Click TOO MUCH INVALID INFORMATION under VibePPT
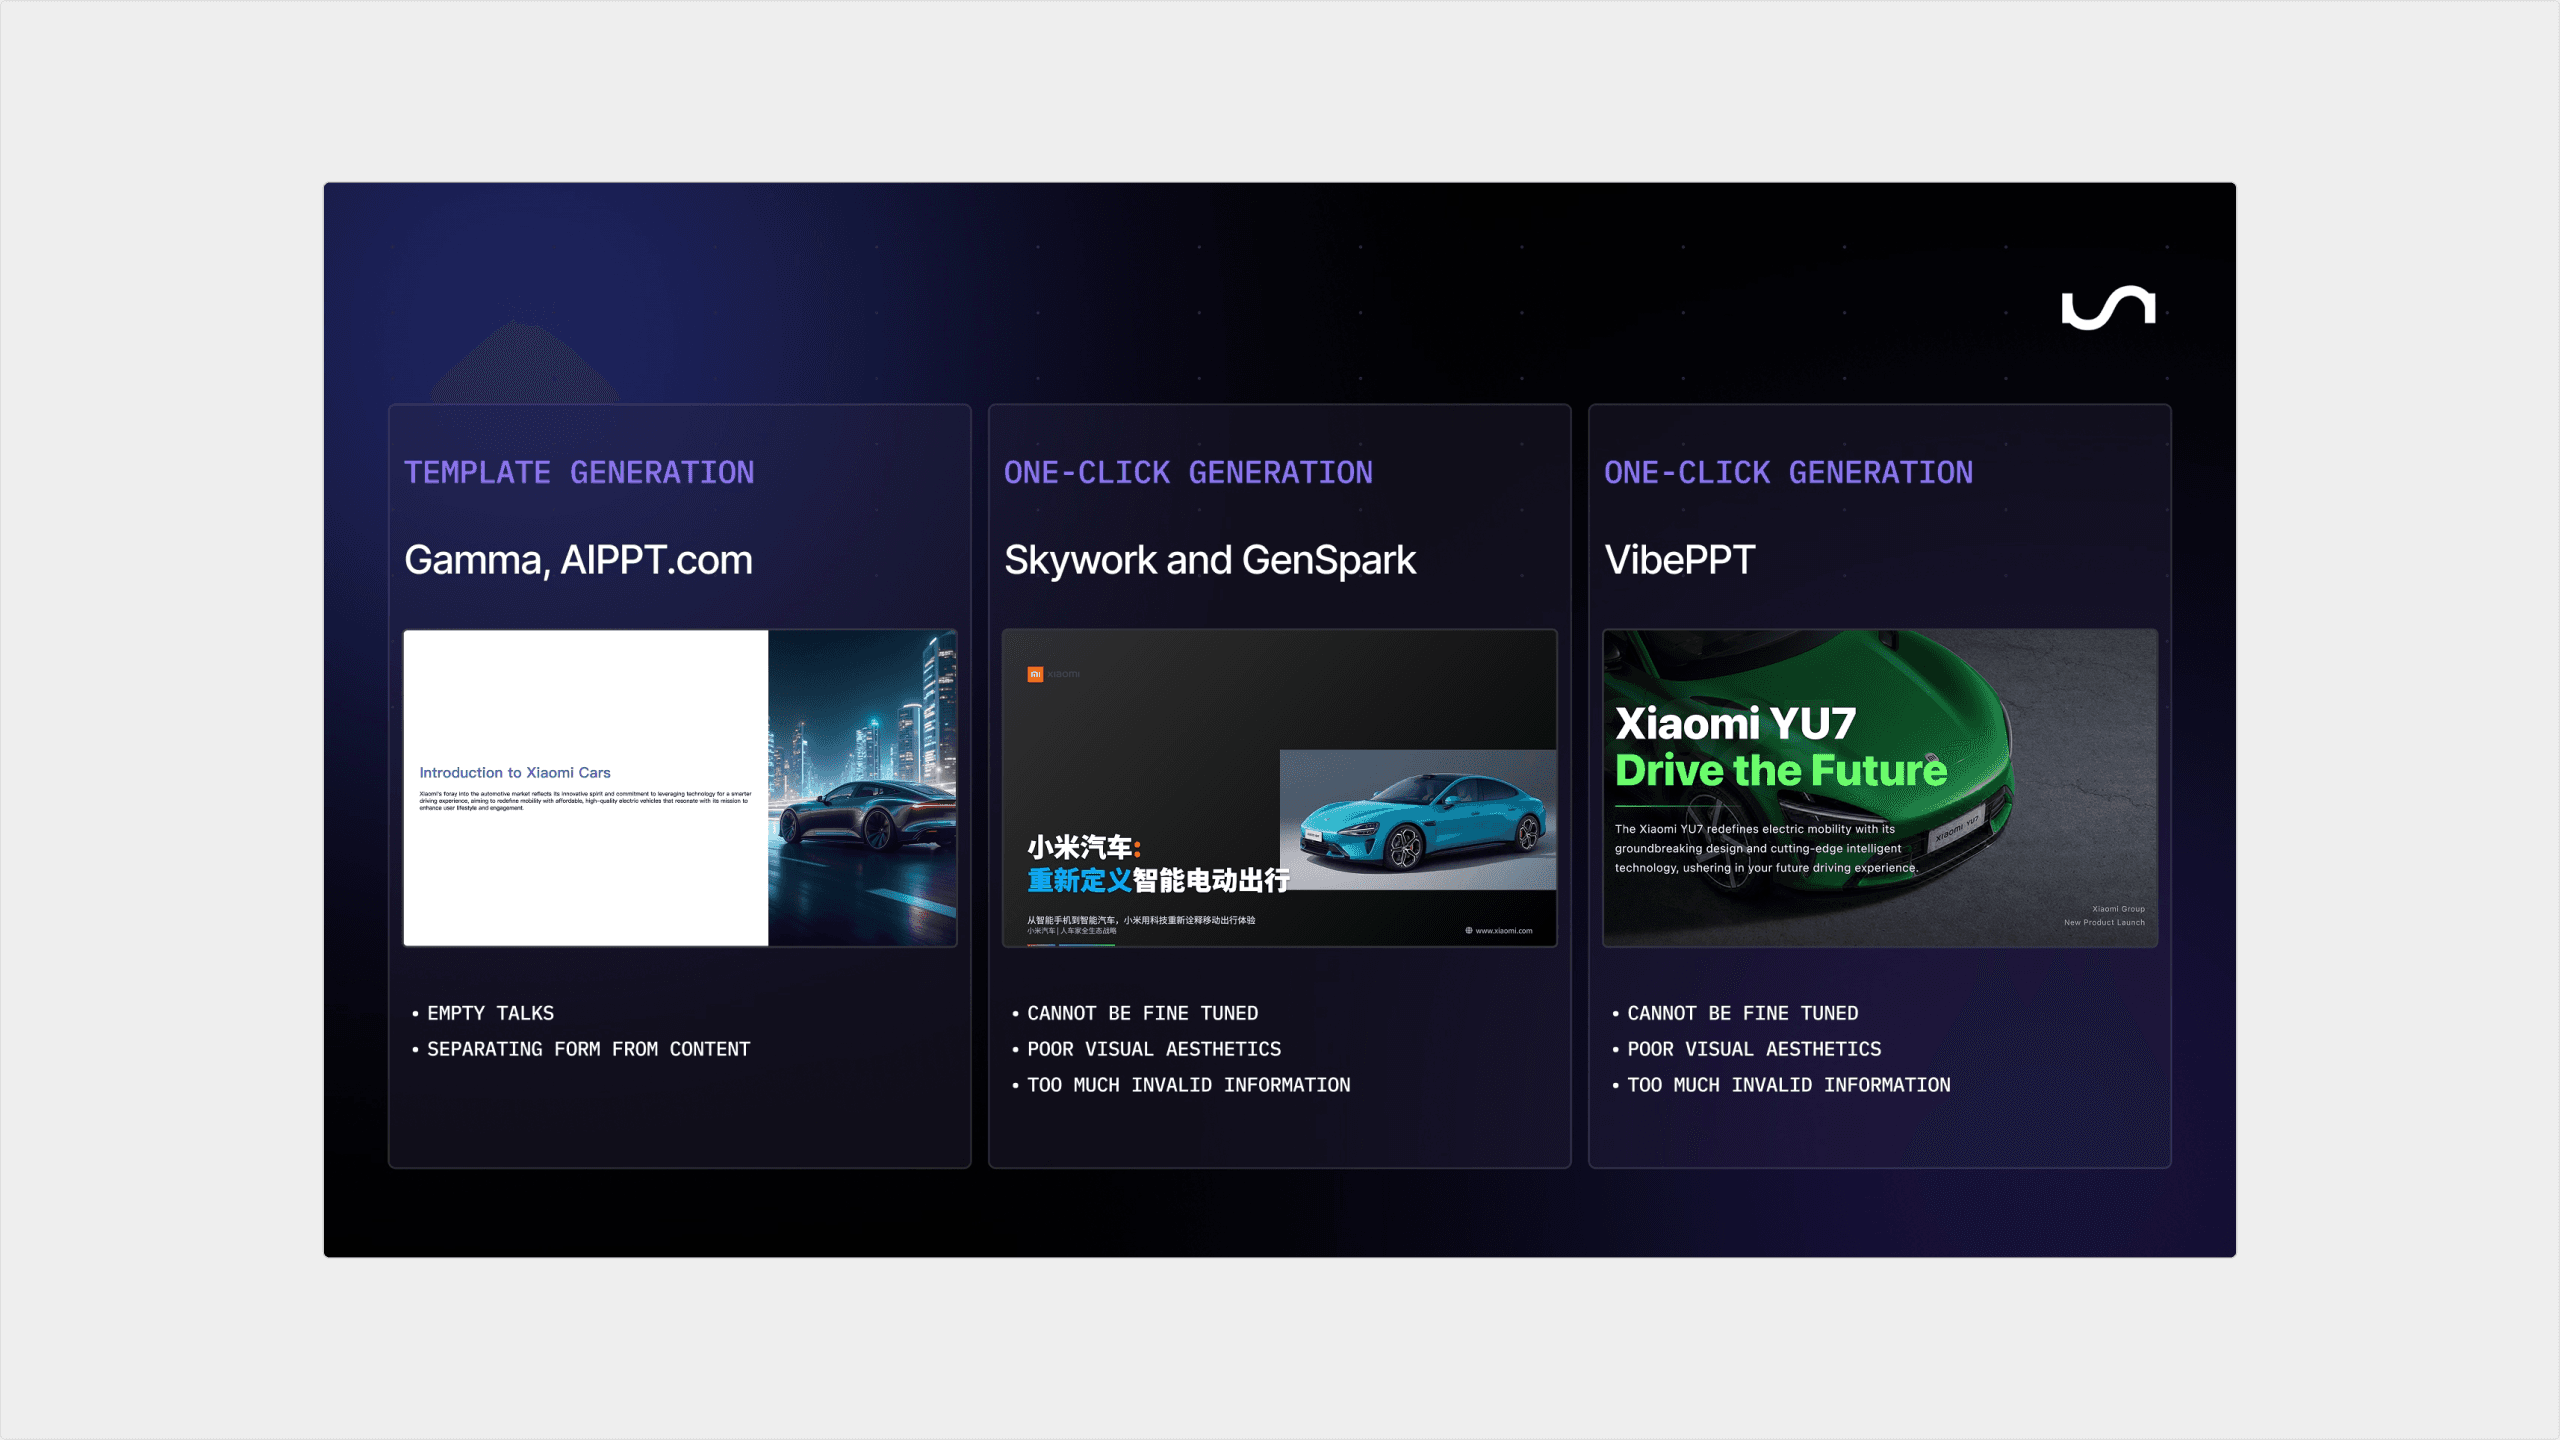Viewport: 2560px width, 1440px height. click(1788, 1085)
